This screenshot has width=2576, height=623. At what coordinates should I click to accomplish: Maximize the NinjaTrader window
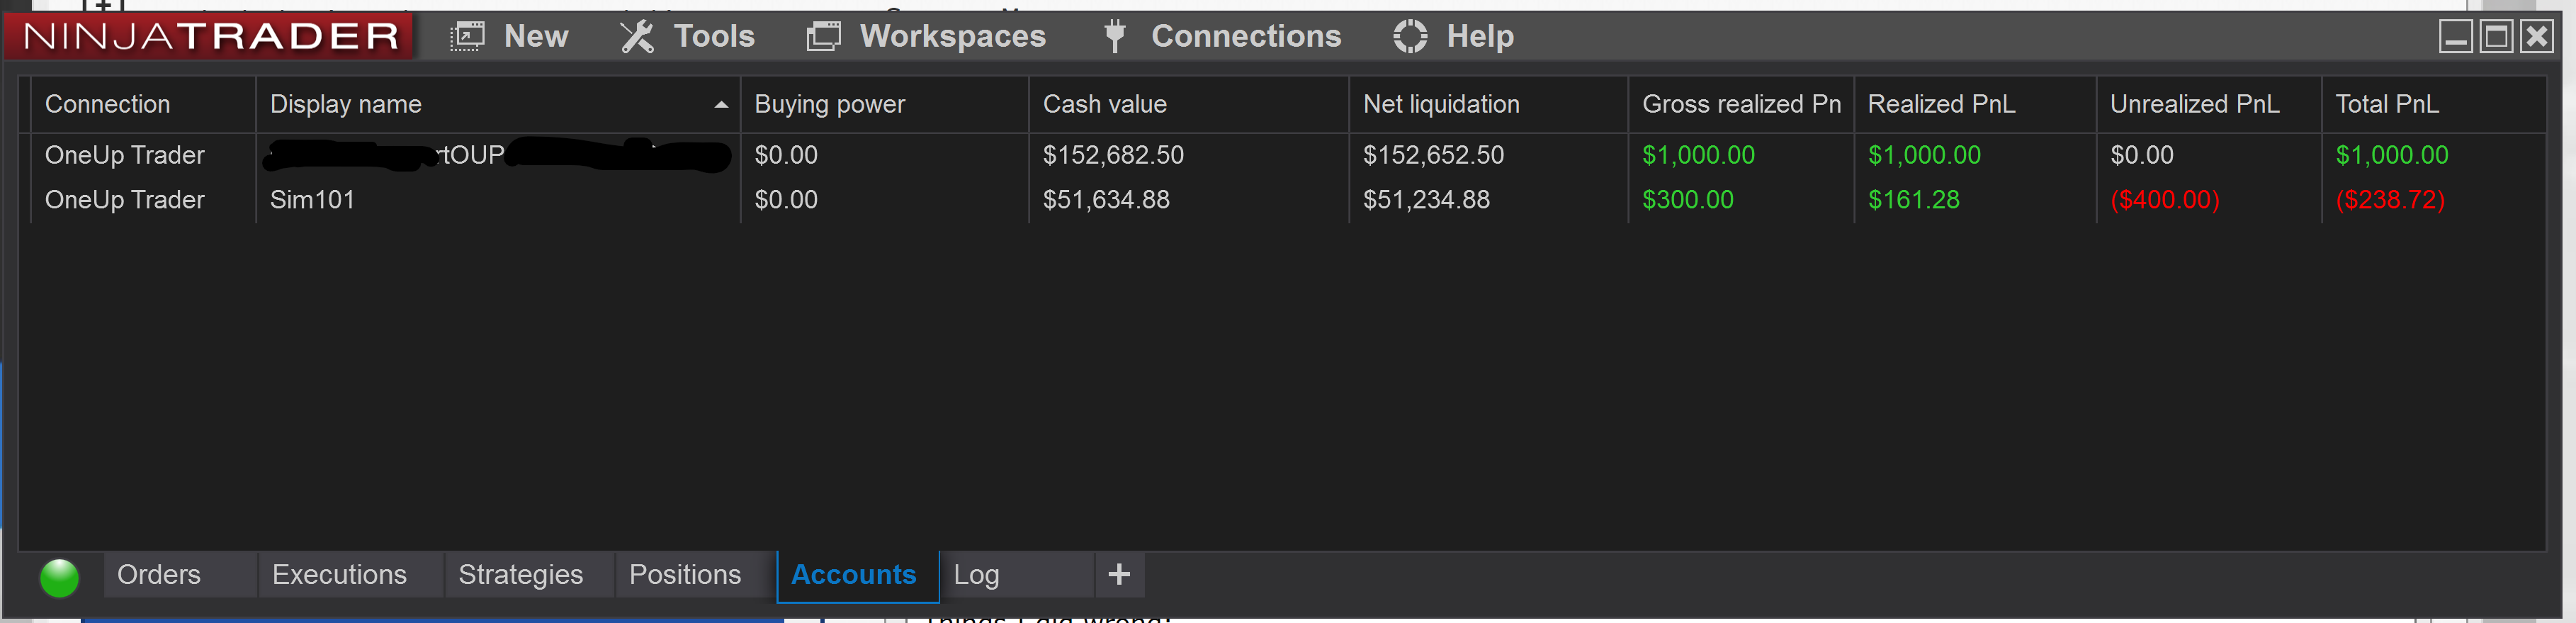coord(2496,37)
